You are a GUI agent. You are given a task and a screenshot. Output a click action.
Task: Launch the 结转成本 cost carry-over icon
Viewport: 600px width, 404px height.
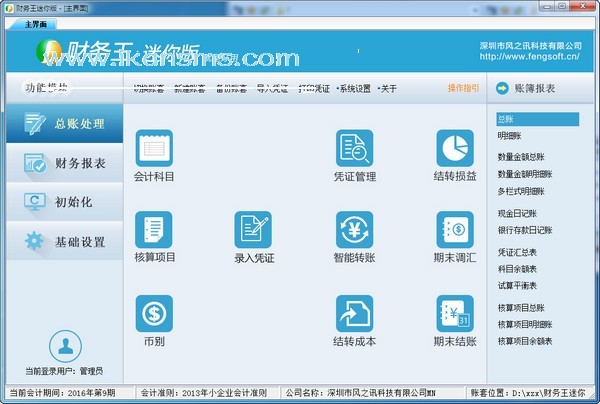(x=354, y=313)
